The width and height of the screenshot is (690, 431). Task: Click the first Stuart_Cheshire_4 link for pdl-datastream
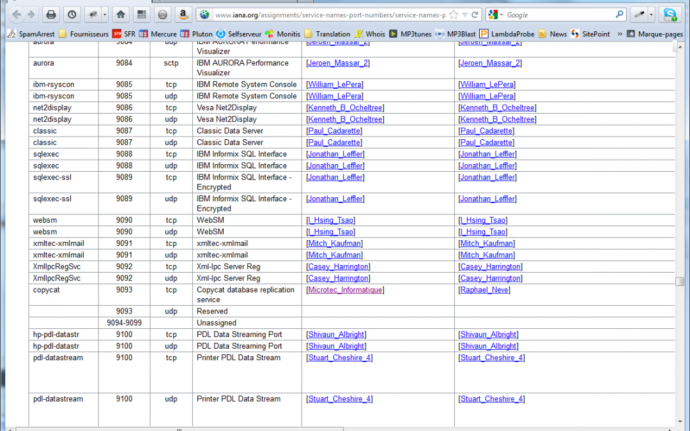tap(339, 357)
